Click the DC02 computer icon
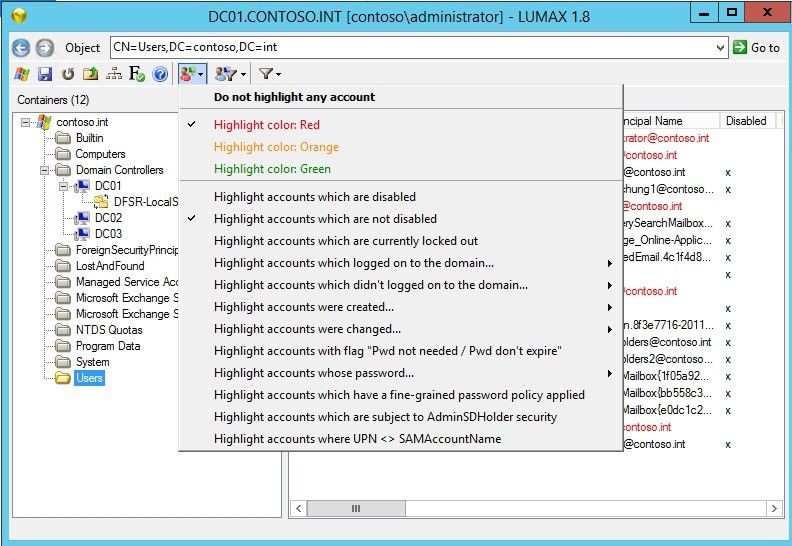The width and height of the screenshot is (792, 546). point(82,218)
